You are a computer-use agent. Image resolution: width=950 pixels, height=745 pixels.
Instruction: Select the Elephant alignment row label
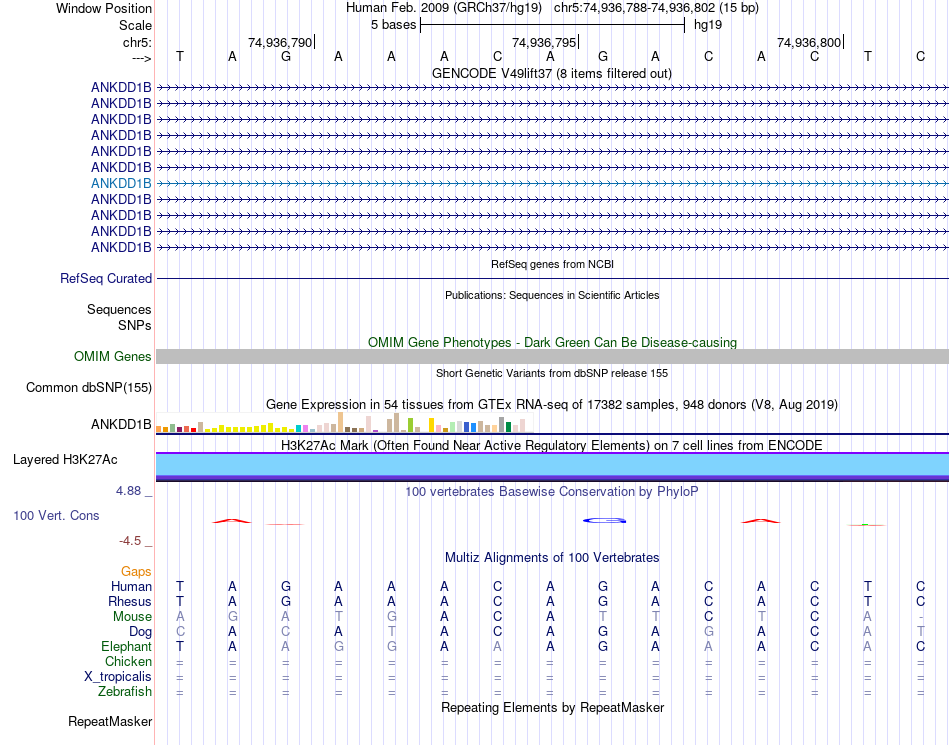tap(126, 647)
